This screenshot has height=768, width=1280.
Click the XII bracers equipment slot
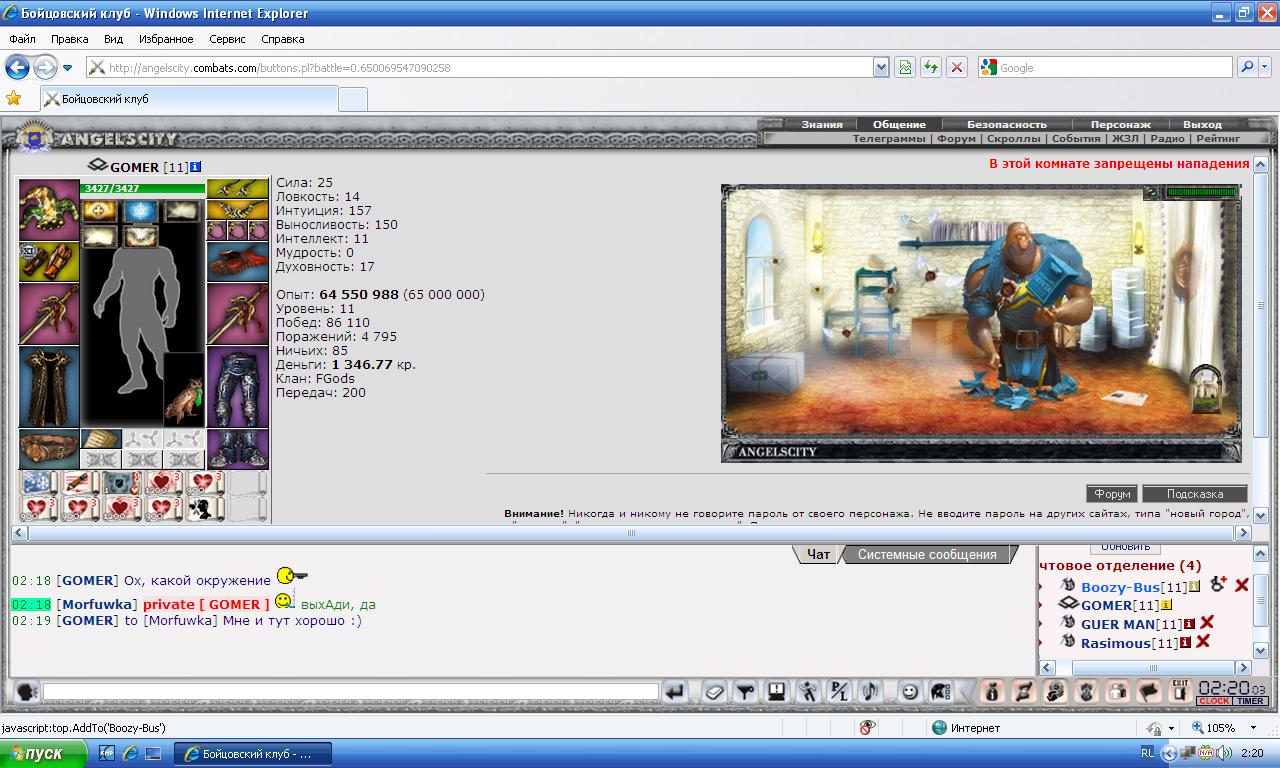(49, 262)
